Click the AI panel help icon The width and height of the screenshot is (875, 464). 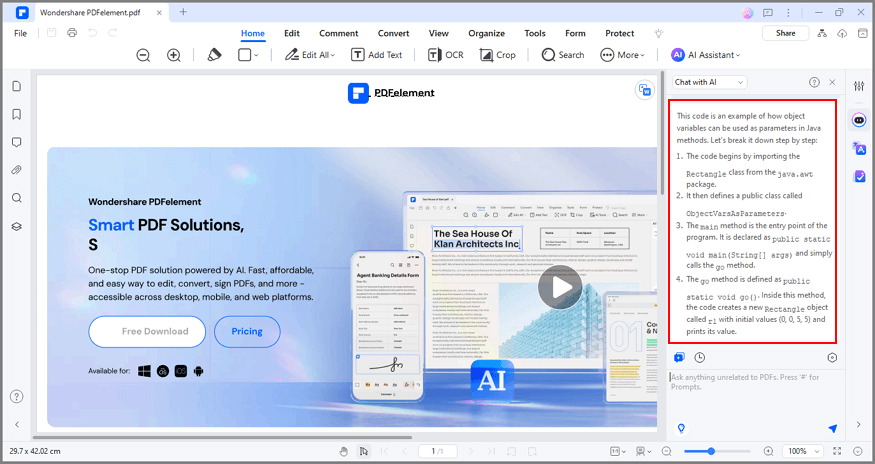814,82
